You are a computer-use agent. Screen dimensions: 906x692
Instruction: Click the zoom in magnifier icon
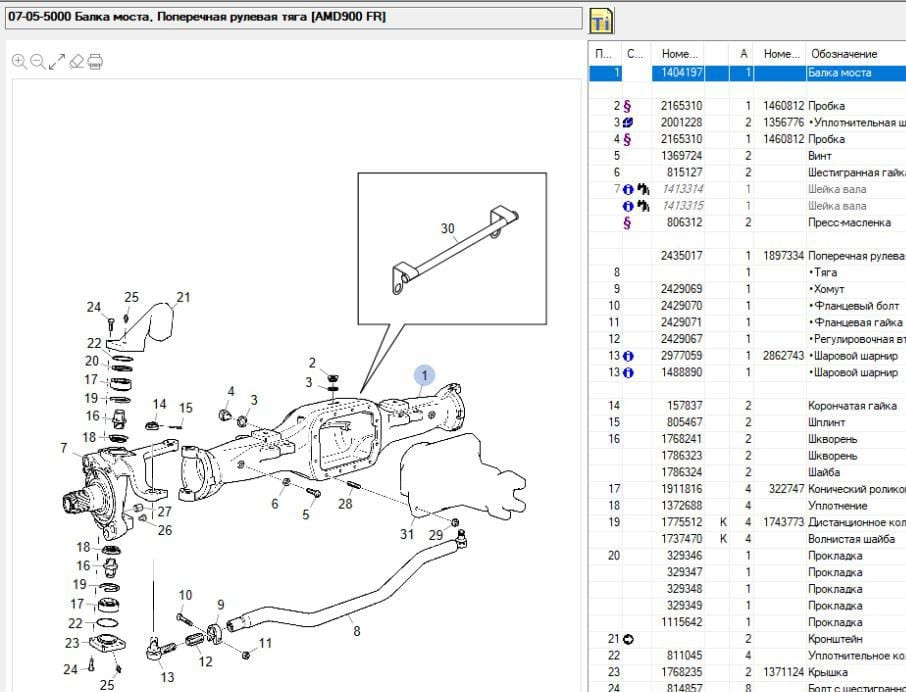pyautogui.click(x=19, y=62)
